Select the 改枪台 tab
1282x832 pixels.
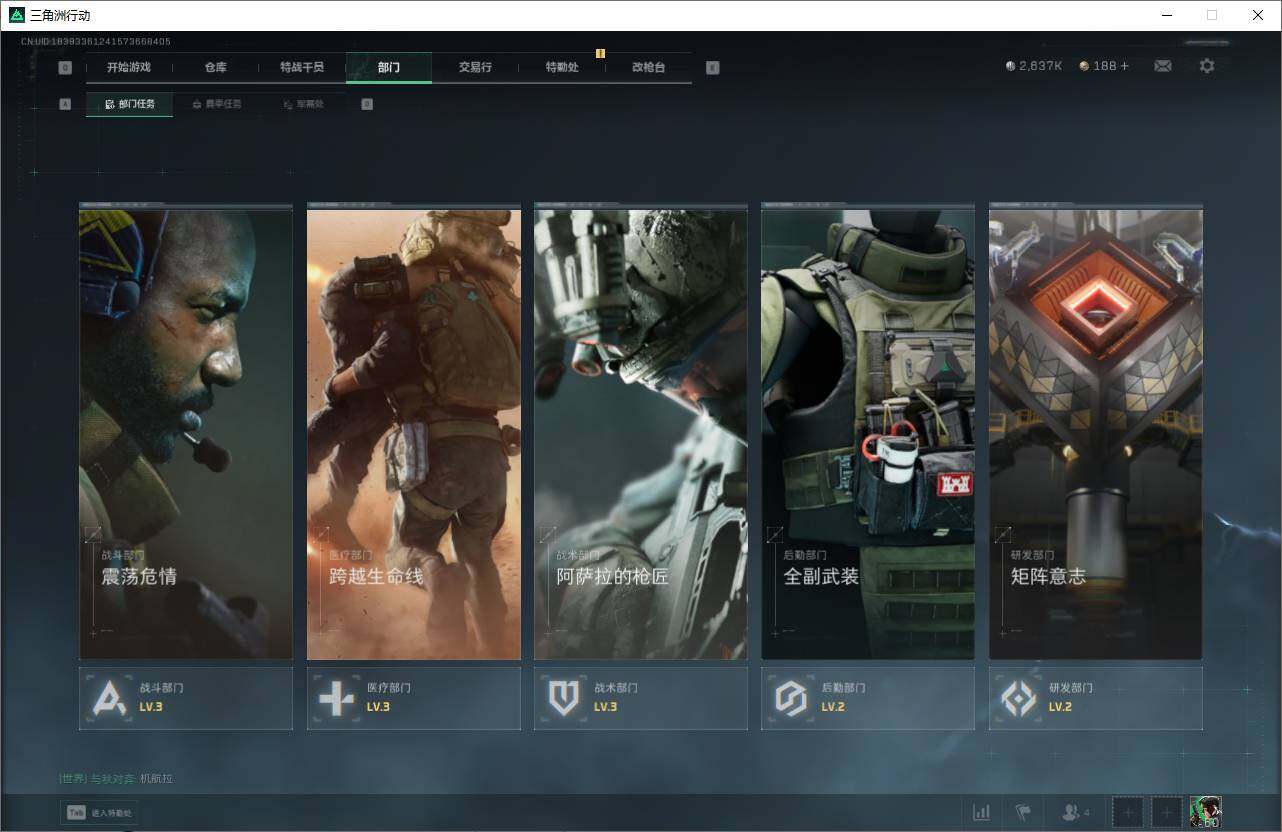point(648,67)
